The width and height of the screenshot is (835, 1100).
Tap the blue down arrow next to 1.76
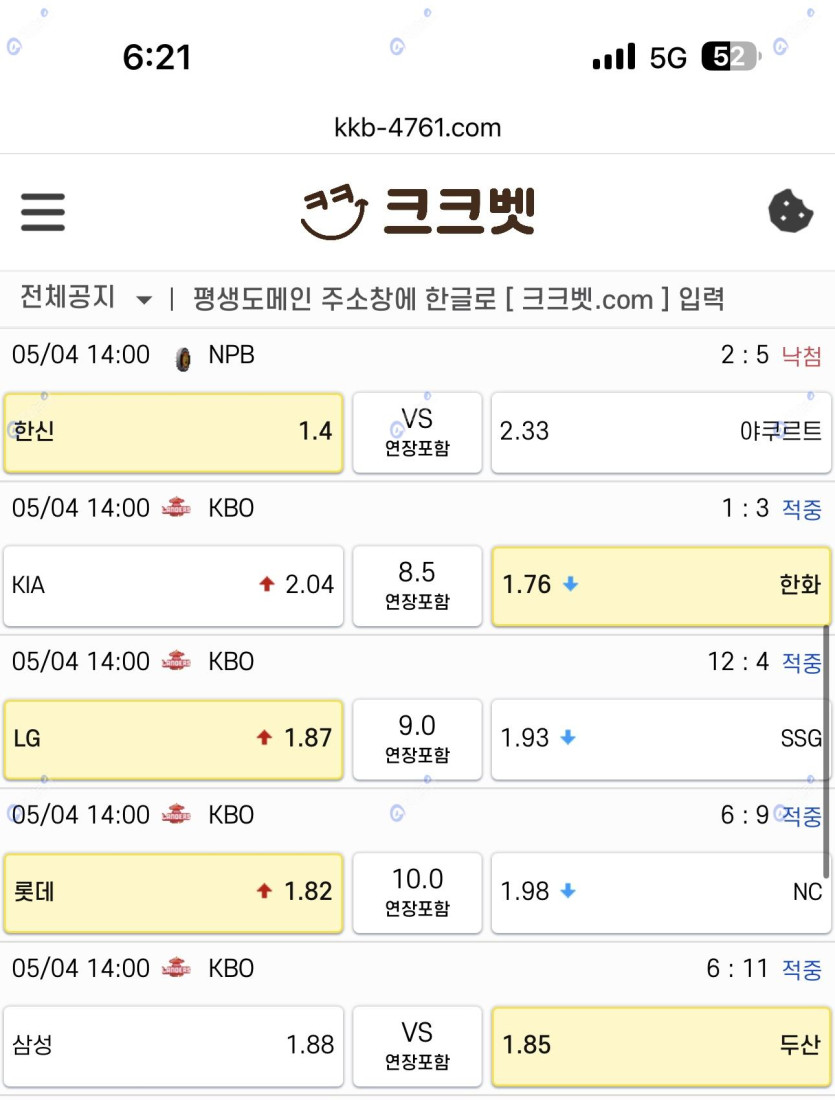(570, 584)
